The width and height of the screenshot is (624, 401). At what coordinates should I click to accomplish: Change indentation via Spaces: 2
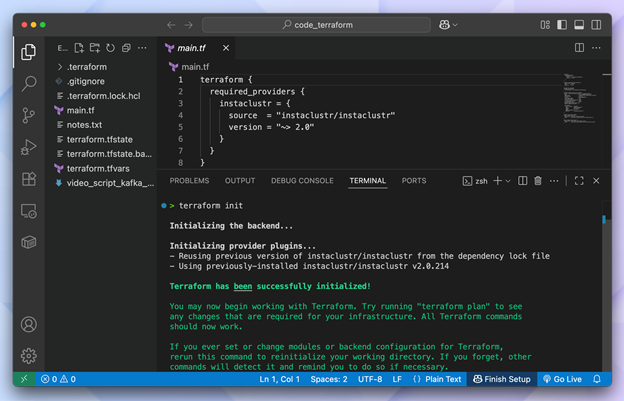click(329, 379)
